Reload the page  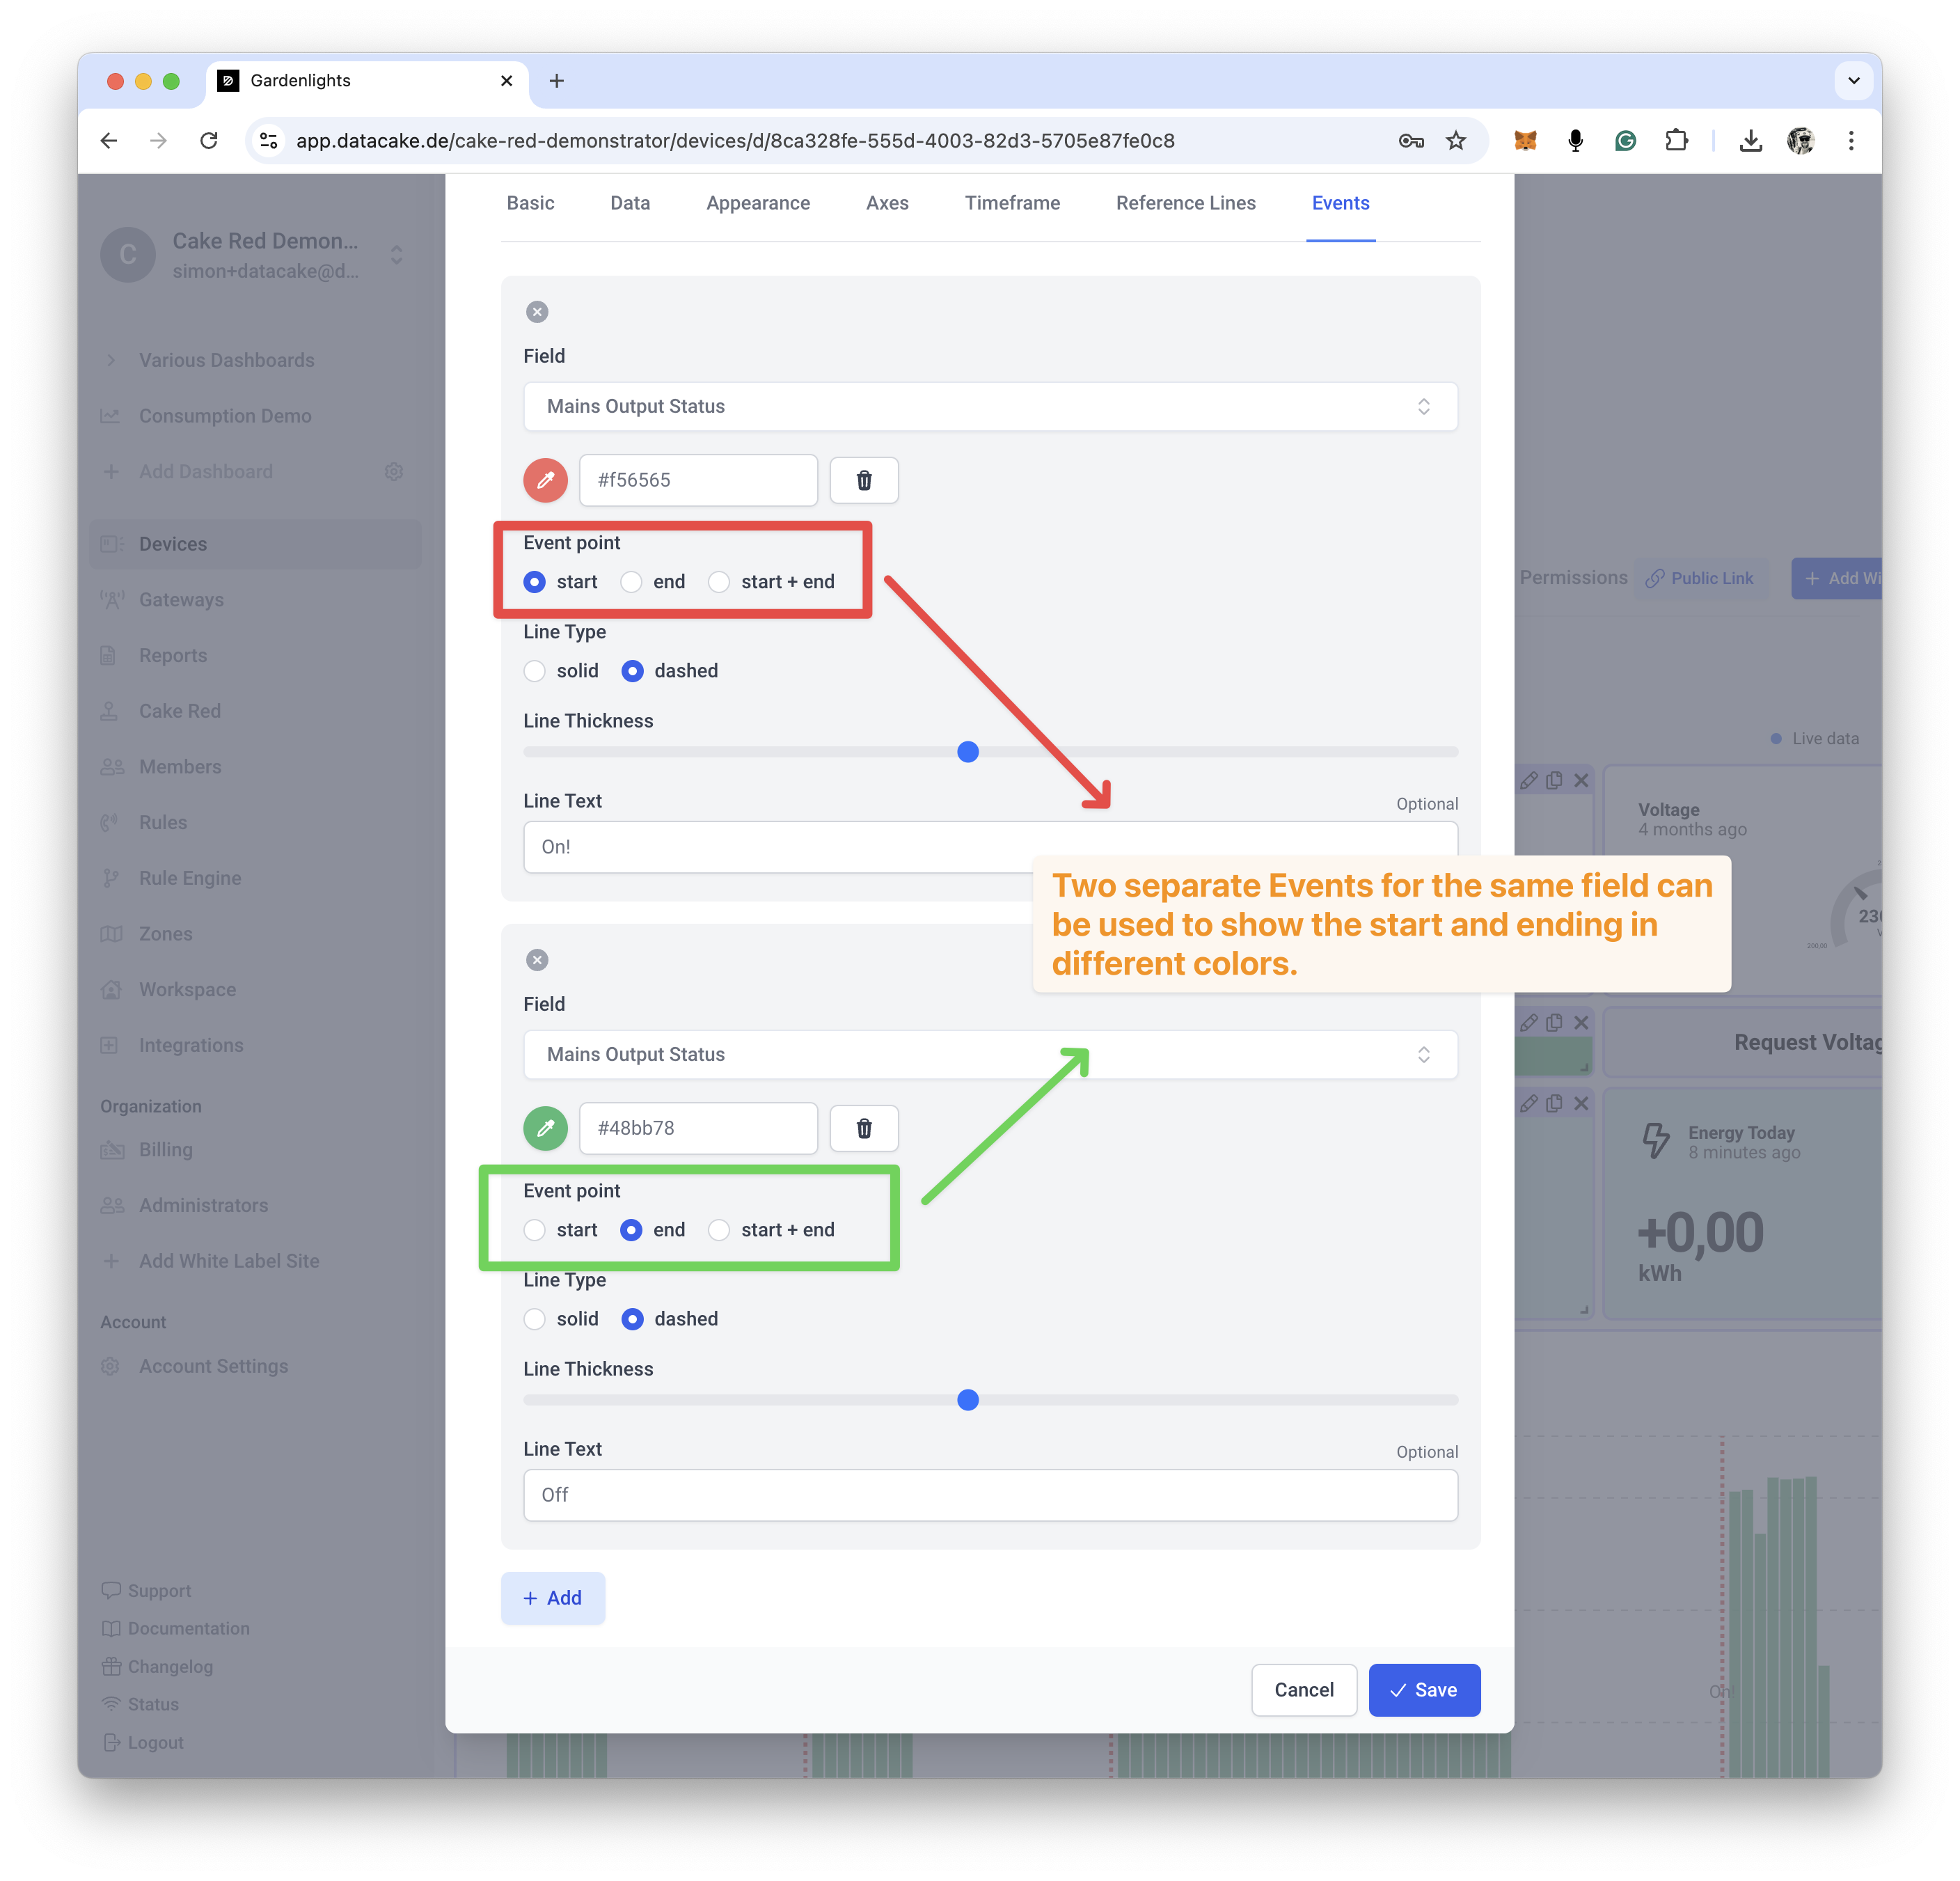(x=209, y=141)
